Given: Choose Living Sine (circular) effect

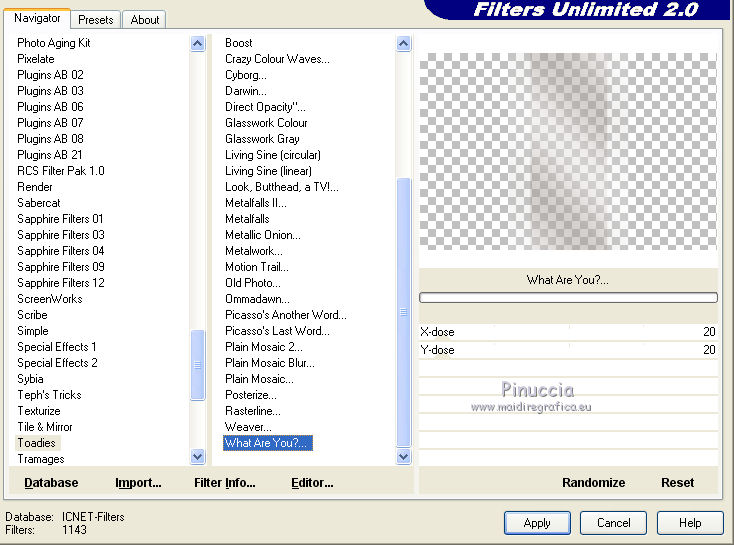Looking at the screenshot, I should [x=273, y=155].
